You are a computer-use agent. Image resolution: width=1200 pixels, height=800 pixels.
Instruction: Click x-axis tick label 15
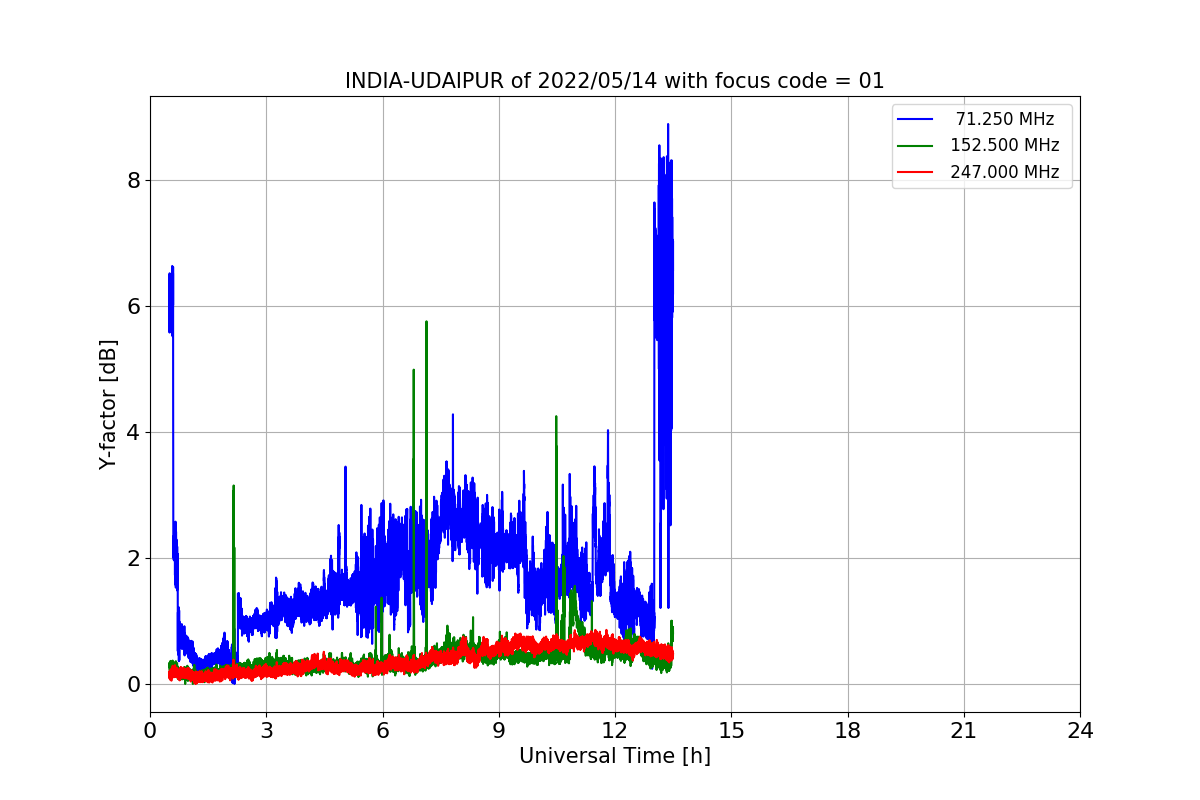(731, 731)
